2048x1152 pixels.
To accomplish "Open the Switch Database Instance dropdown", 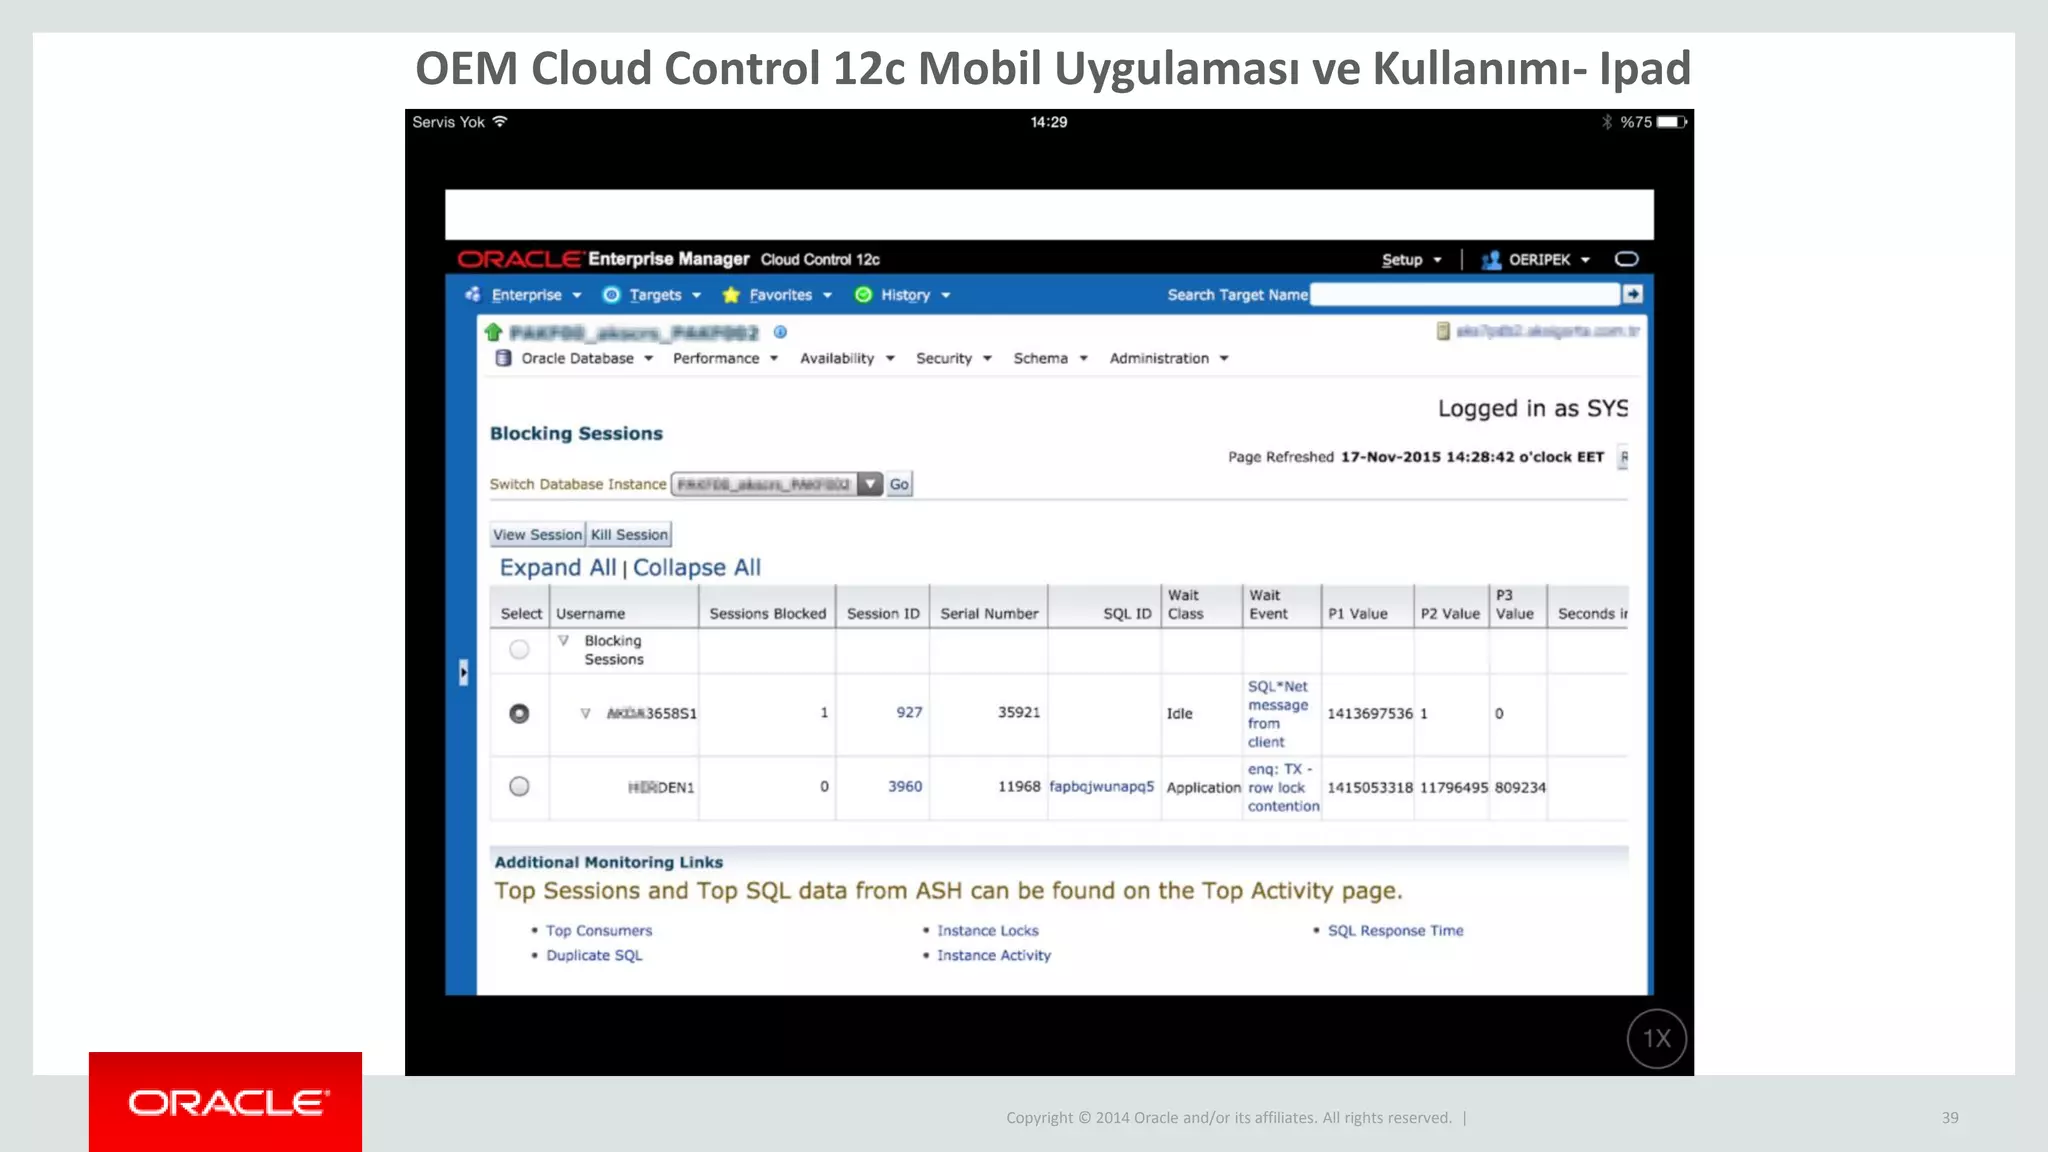I will click(777, 484).
